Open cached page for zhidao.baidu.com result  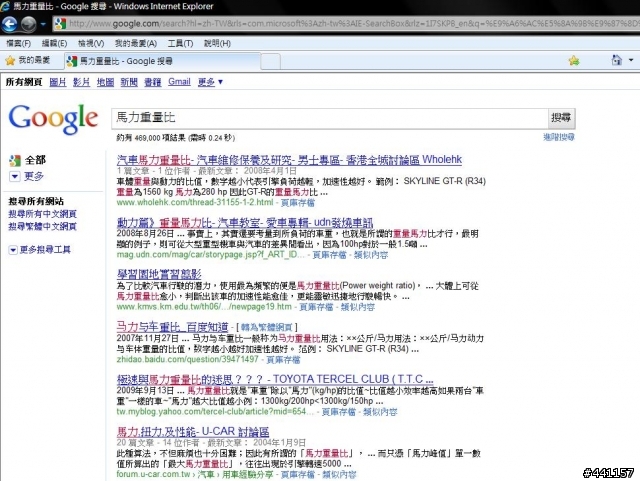[283, 360]
